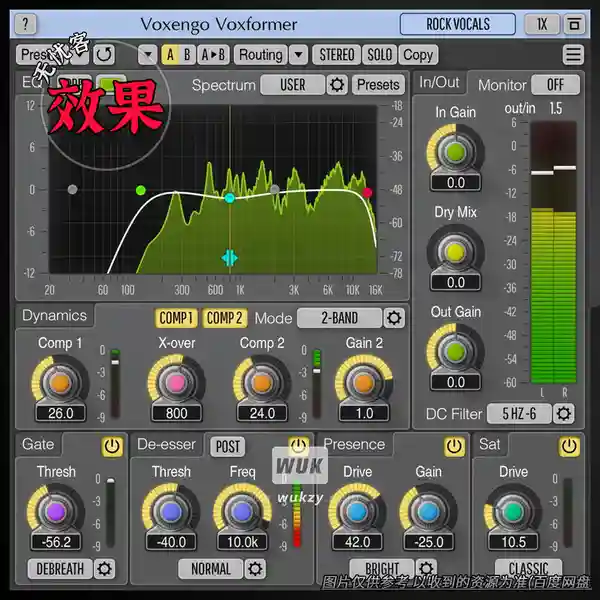Open the NORMAL de-esser mode selector

tap(211, 569)
